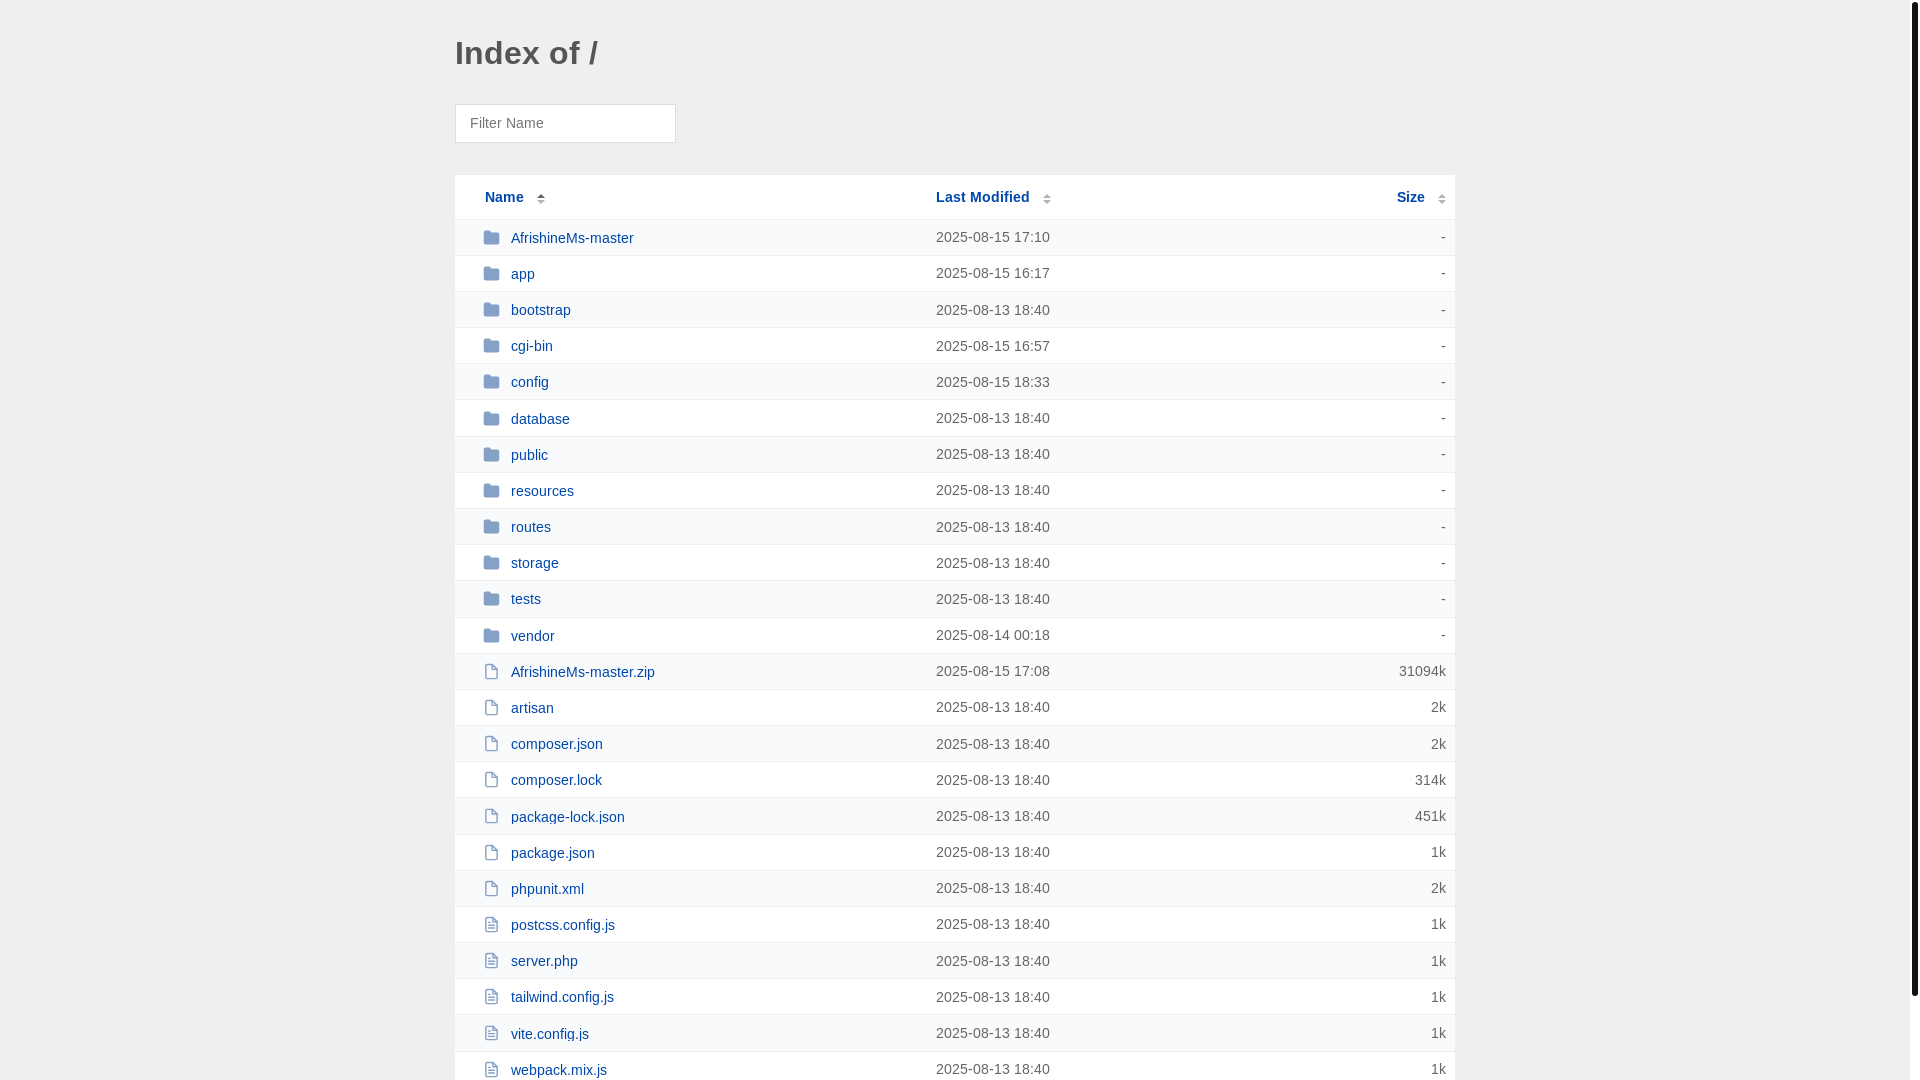Open the phpunit.xml file link
This screenshot has width=1920, height=1080.
pyautogui.click(x=547, y=889)
